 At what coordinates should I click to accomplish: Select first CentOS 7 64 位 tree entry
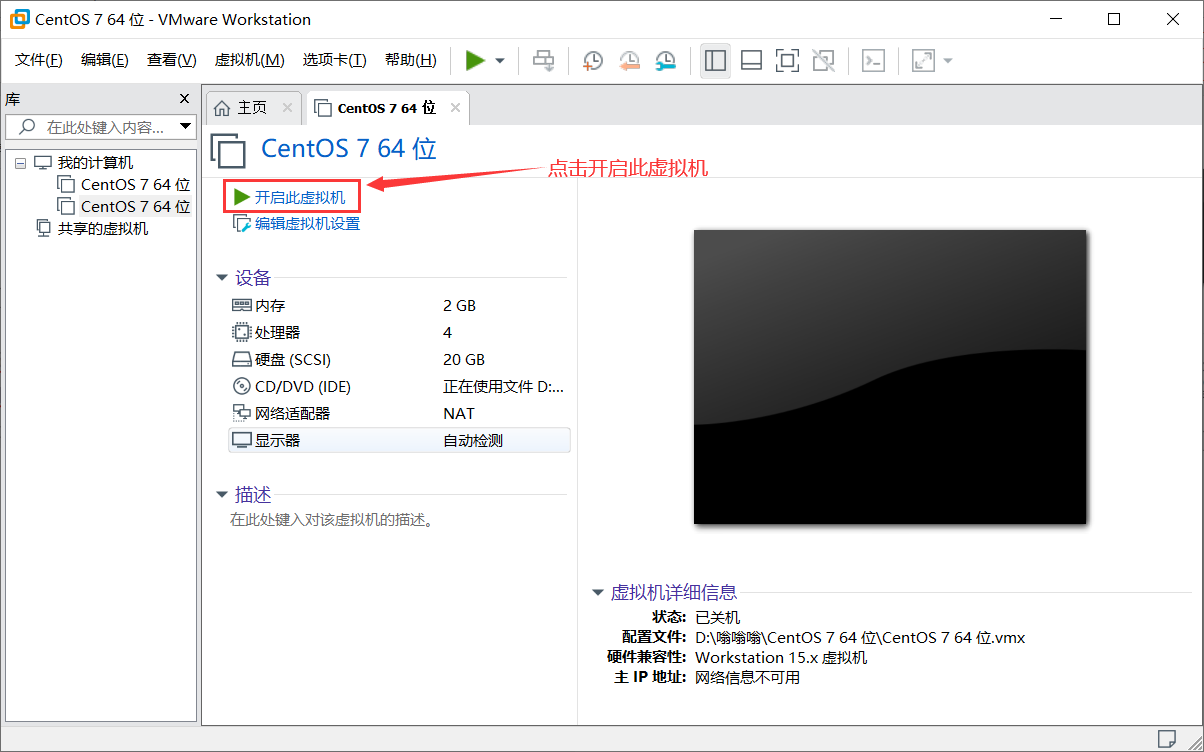[135, 184]
